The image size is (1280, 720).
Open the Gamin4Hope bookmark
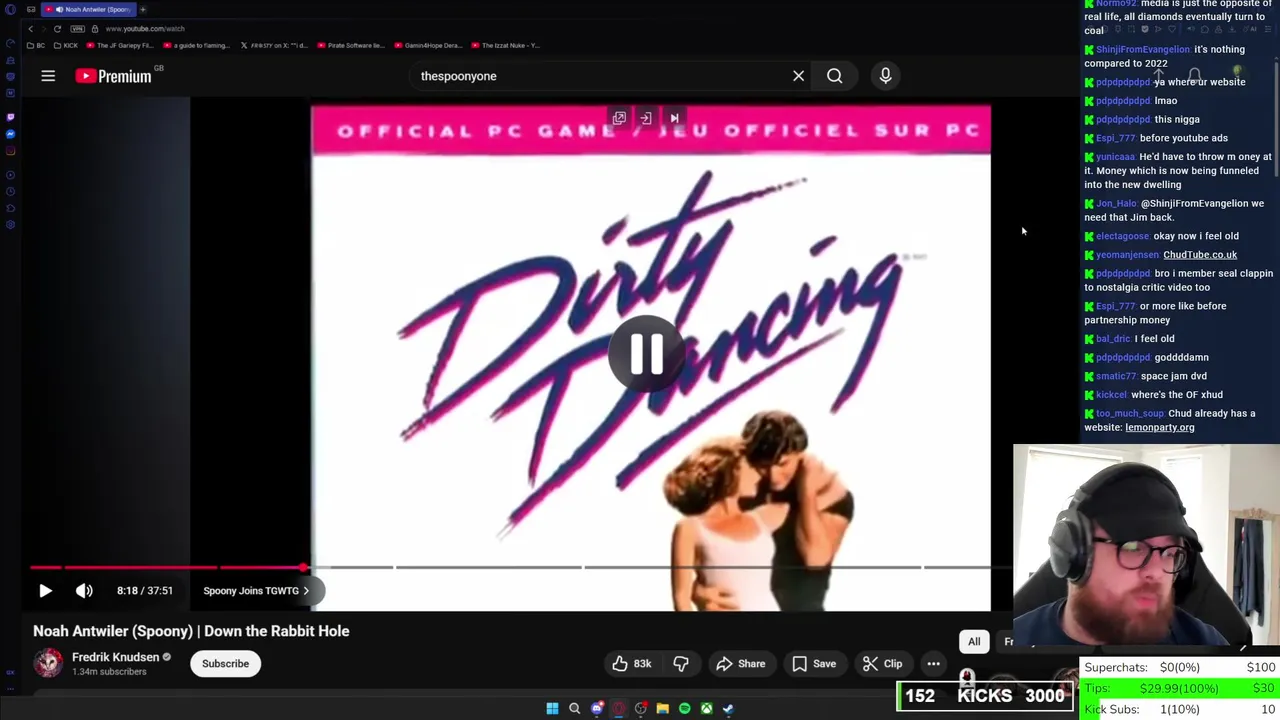(429, 45)
